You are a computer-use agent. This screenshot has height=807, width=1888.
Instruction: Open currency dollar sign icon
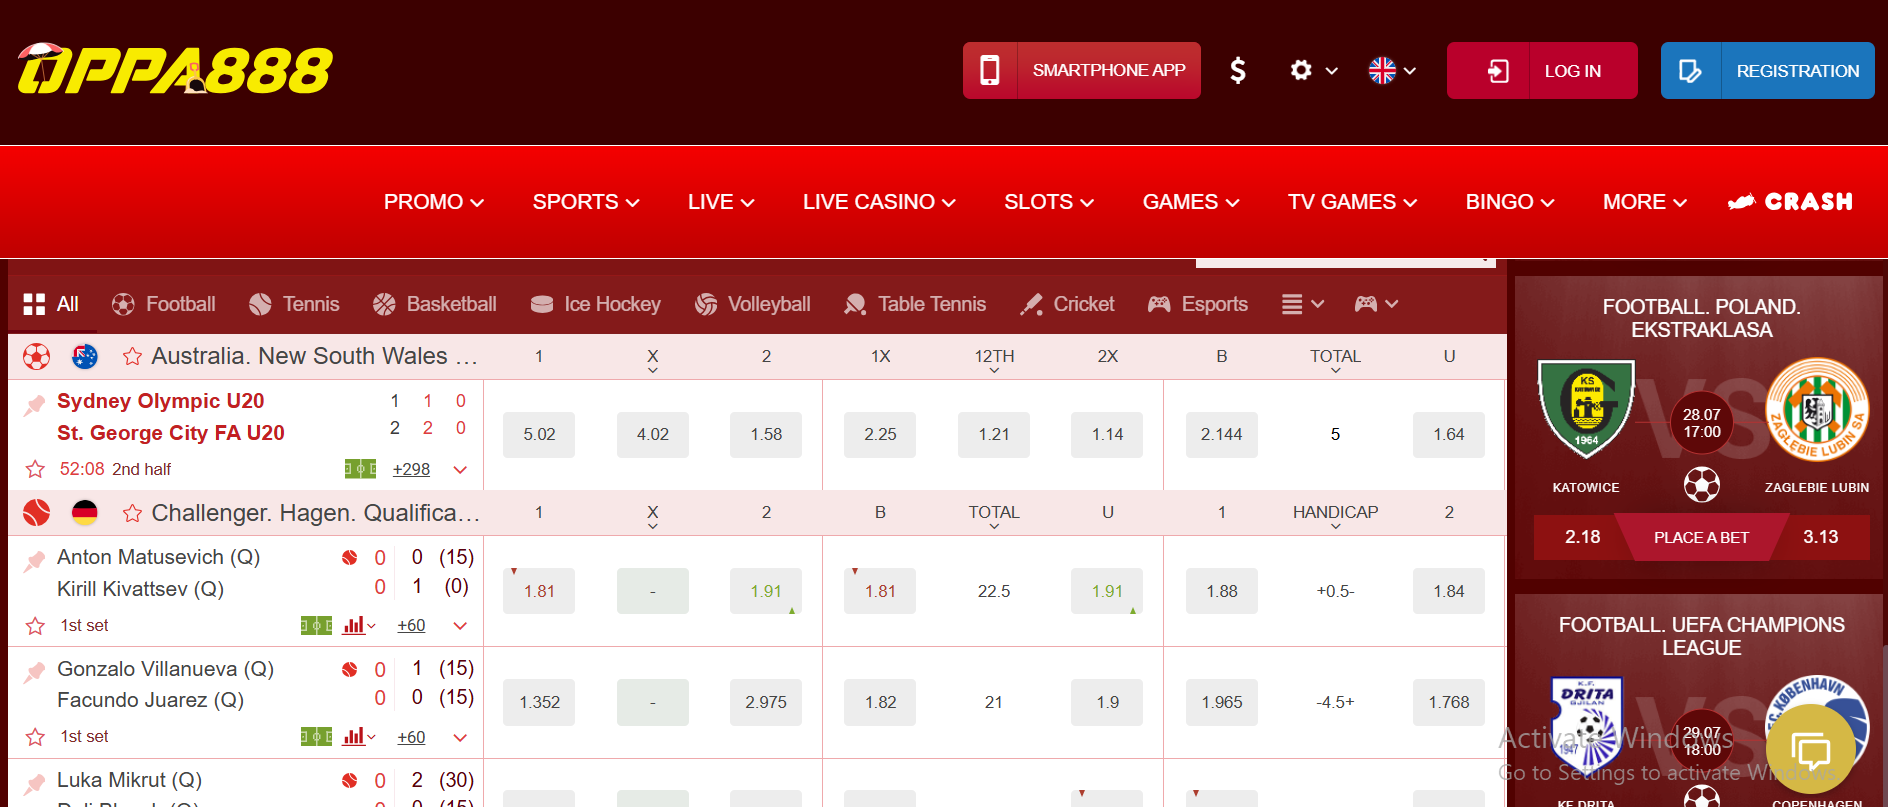1238,70
